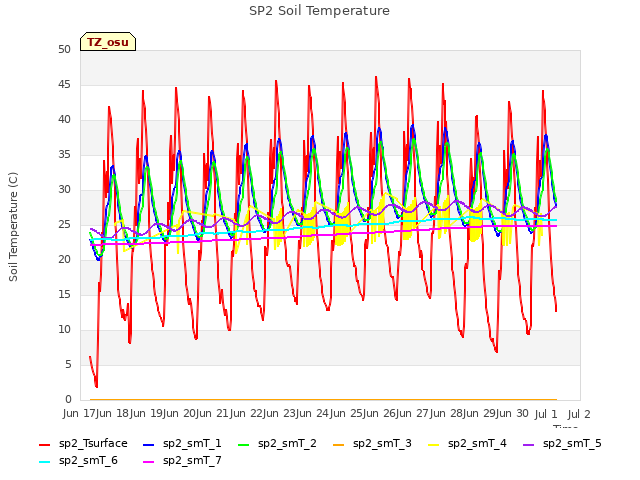The height and width of the screenshot is (480, 640).
Task: Click yellow sp2_smT_4 legend color marker
Action: (433, 444)
